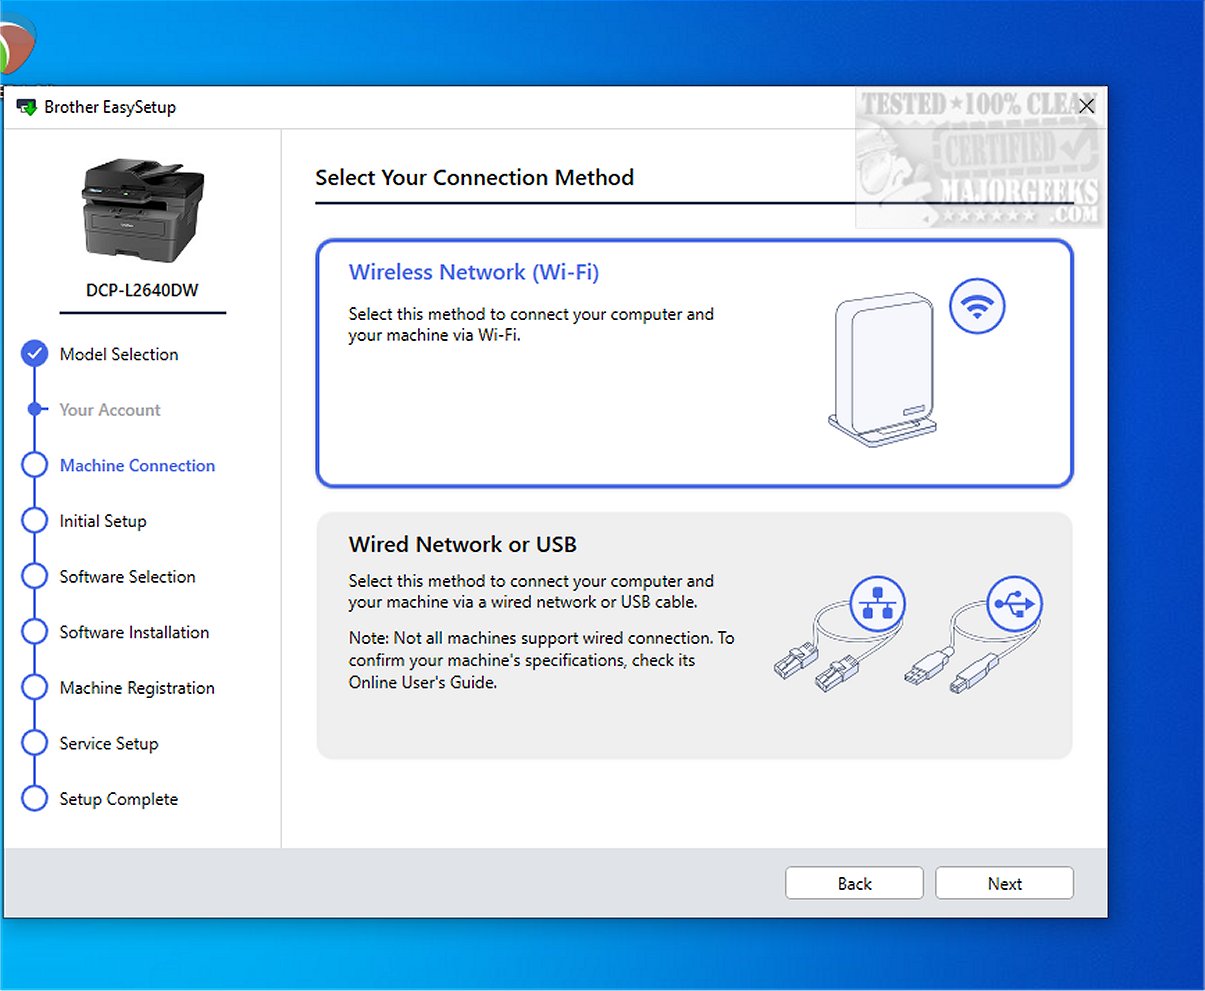Viewport: 1205px width, 991px height.
Task: Click the desktop icon behind the window
Action: pos(17,45)
